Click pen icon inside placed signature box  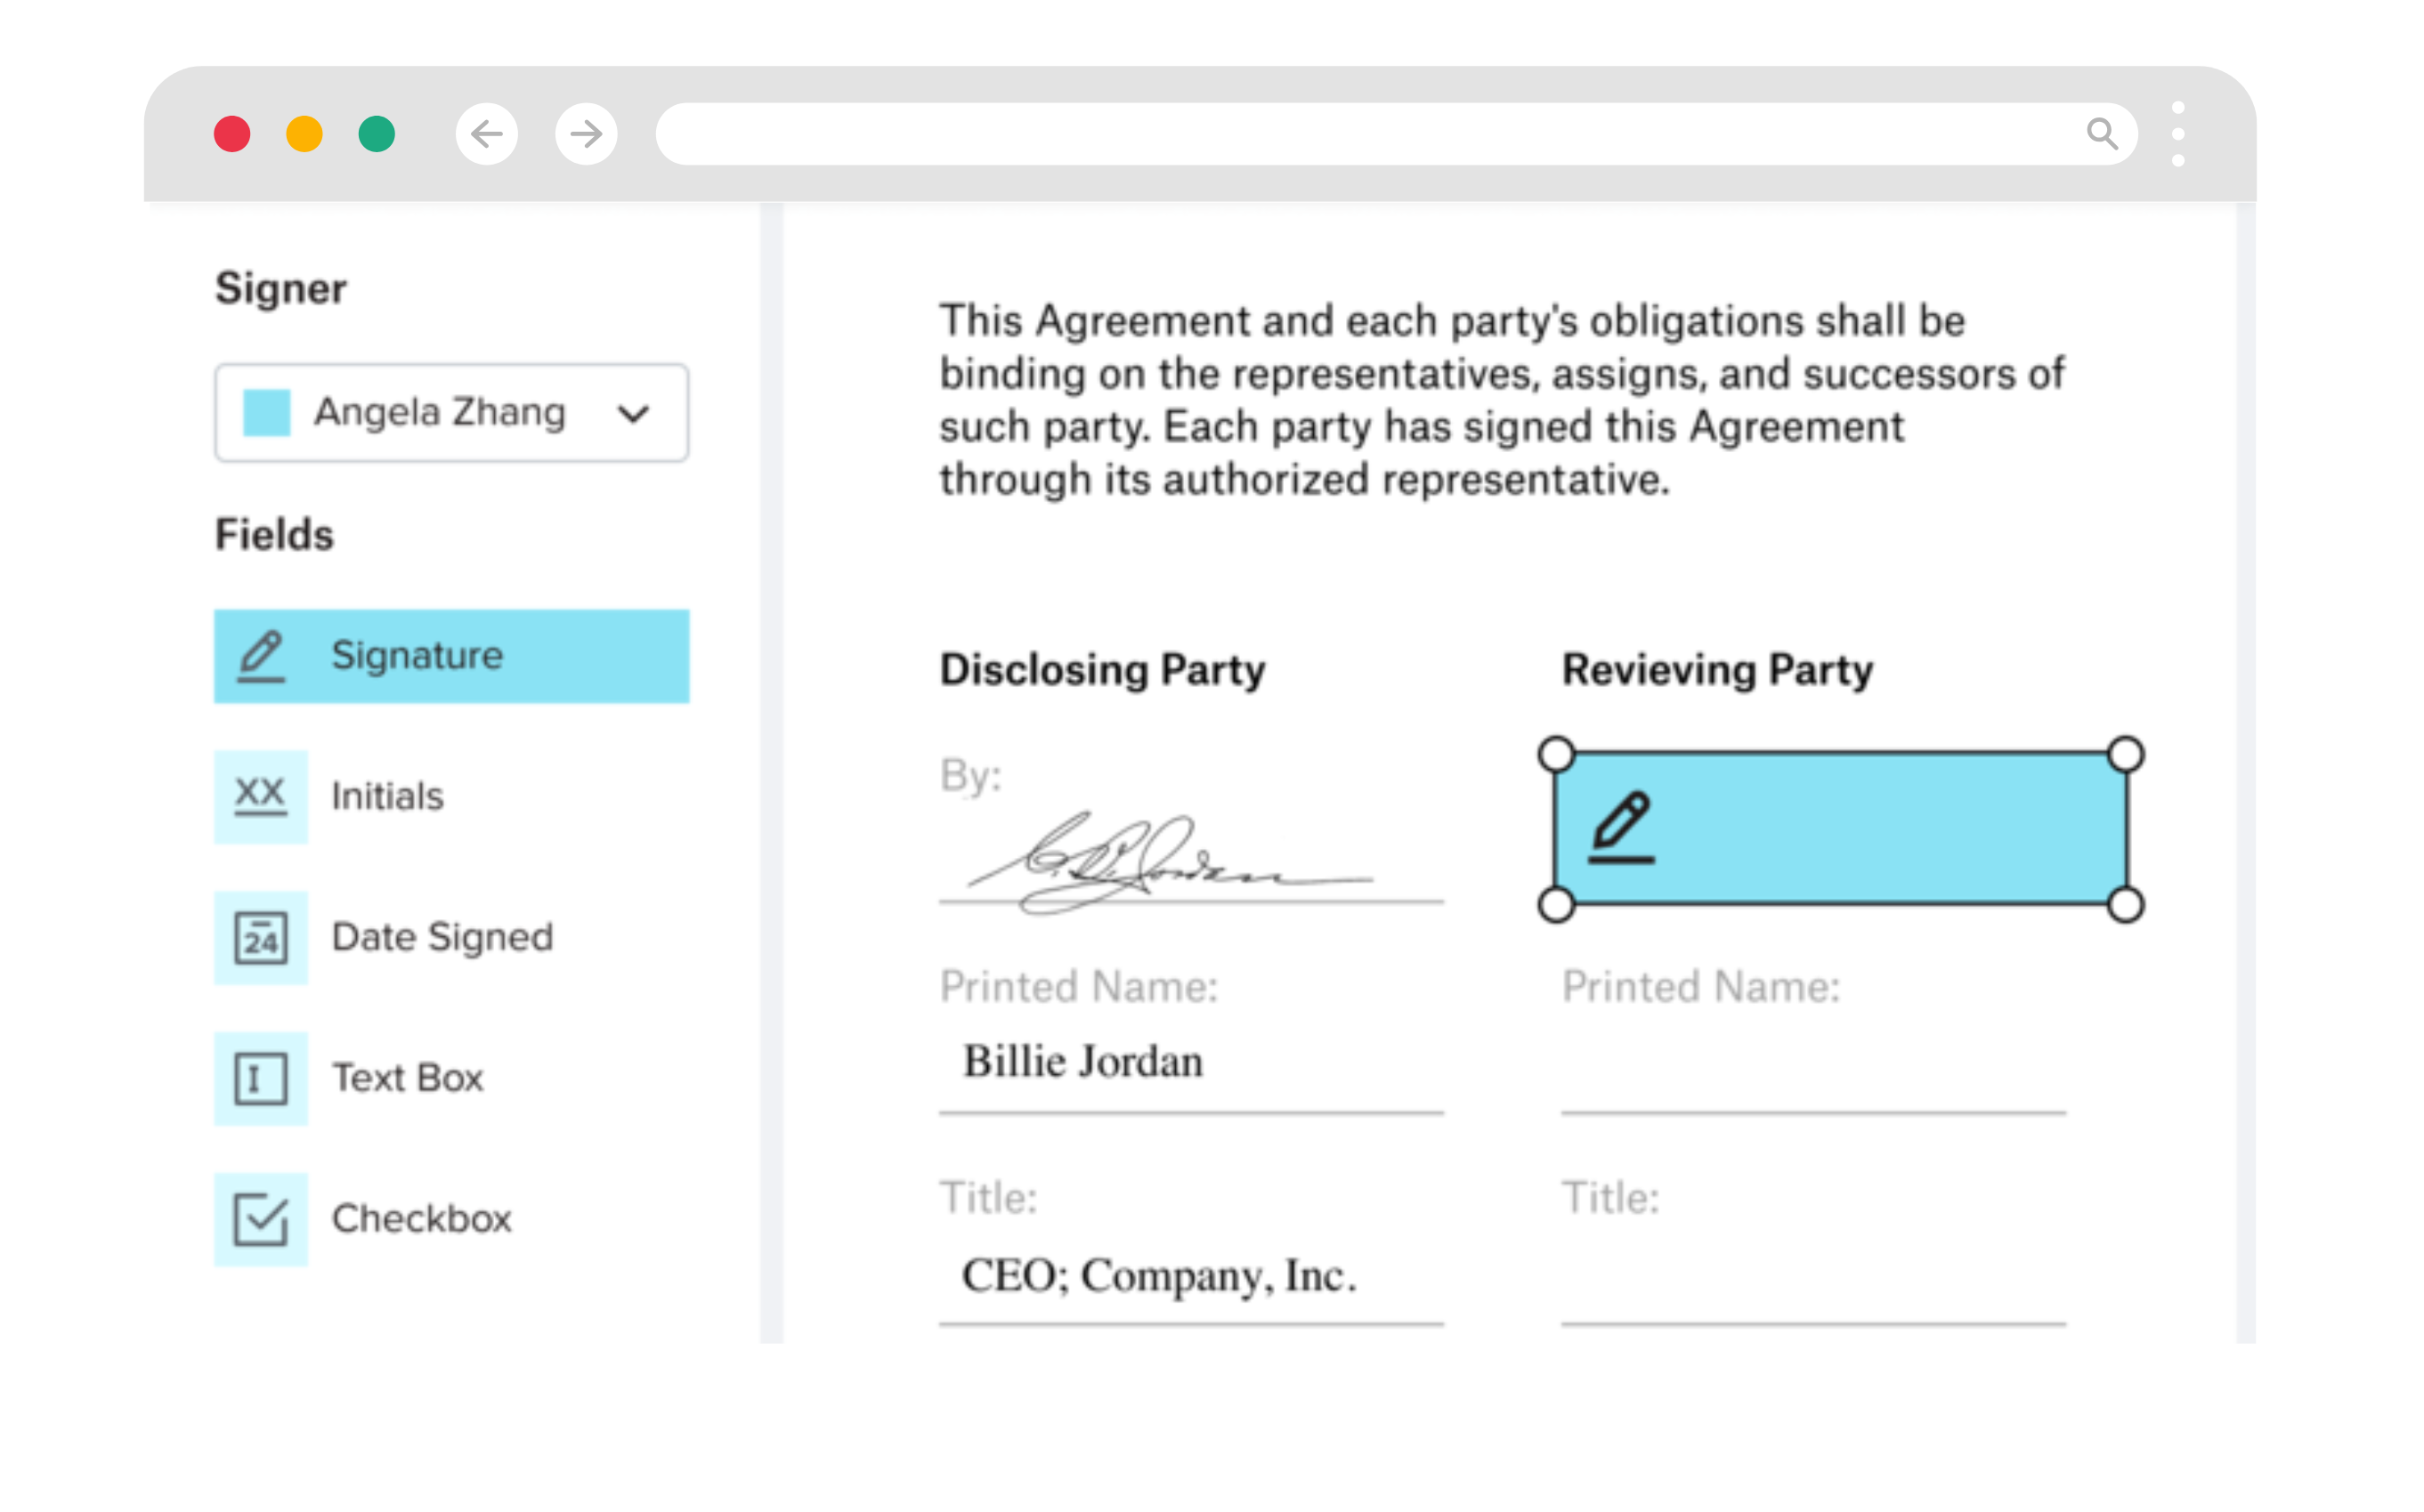pos(1622,827)
